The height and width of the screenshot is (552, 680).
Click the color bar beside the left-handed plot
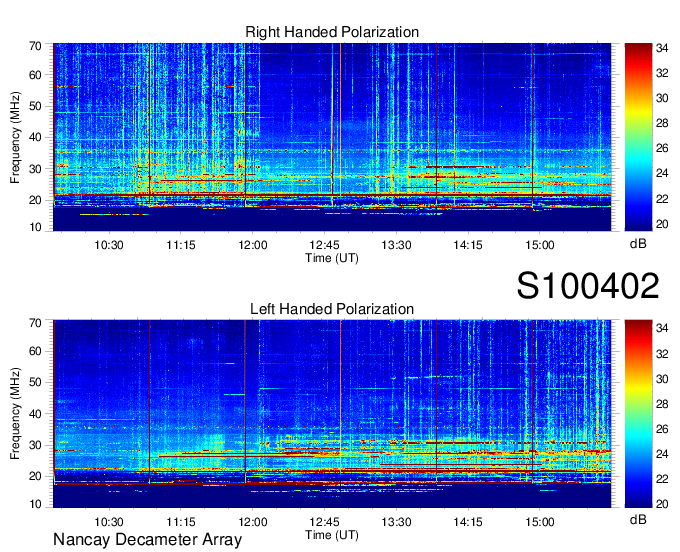(638, 414)
